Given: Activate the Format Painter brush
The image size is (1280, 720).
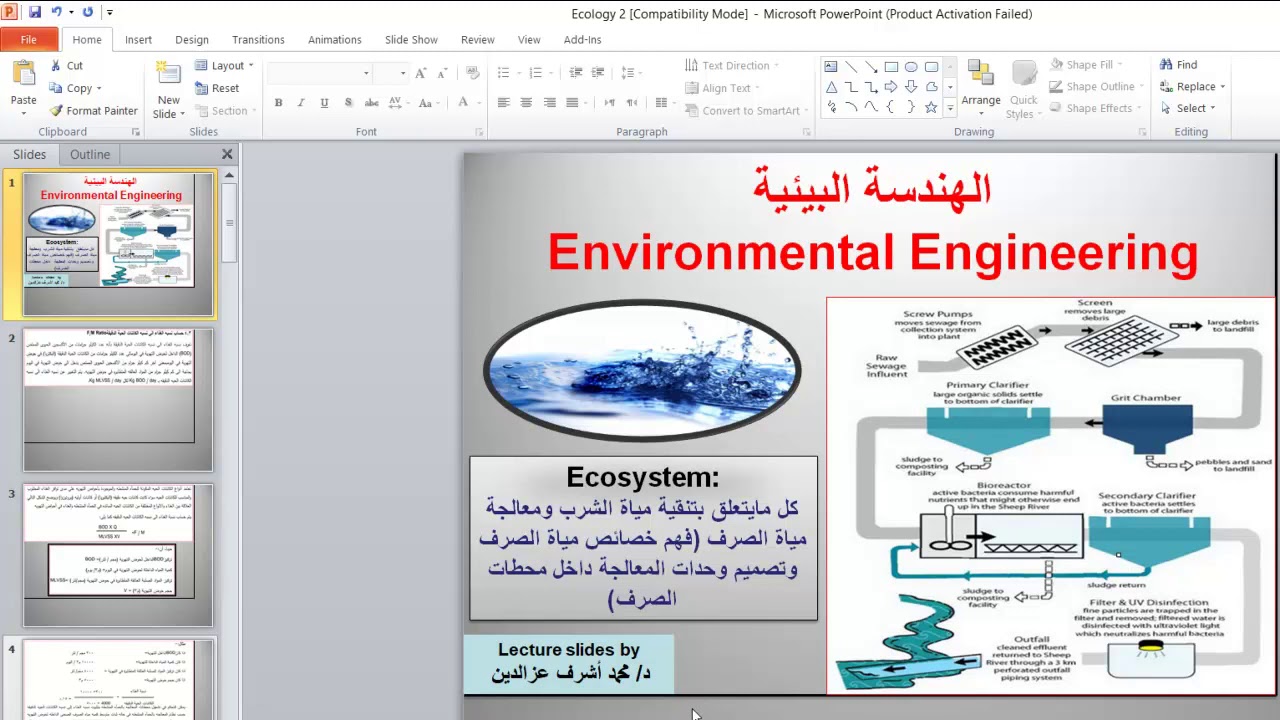Looking at the screenshot, I should click(93, 111).
